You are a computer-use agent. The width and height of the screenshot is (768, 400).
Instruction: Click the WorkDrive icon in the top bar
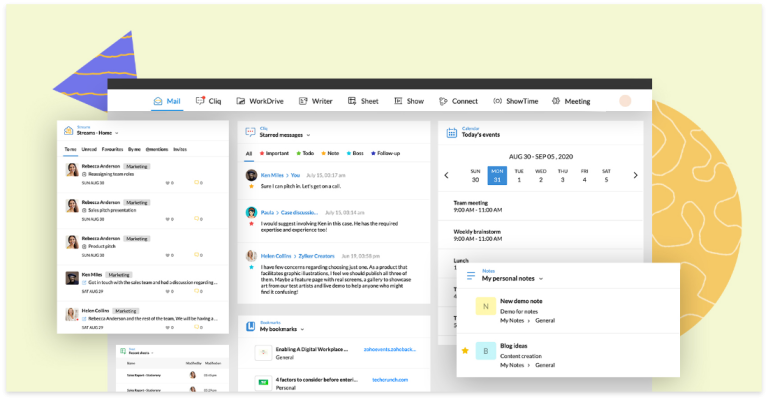(239, 101)
